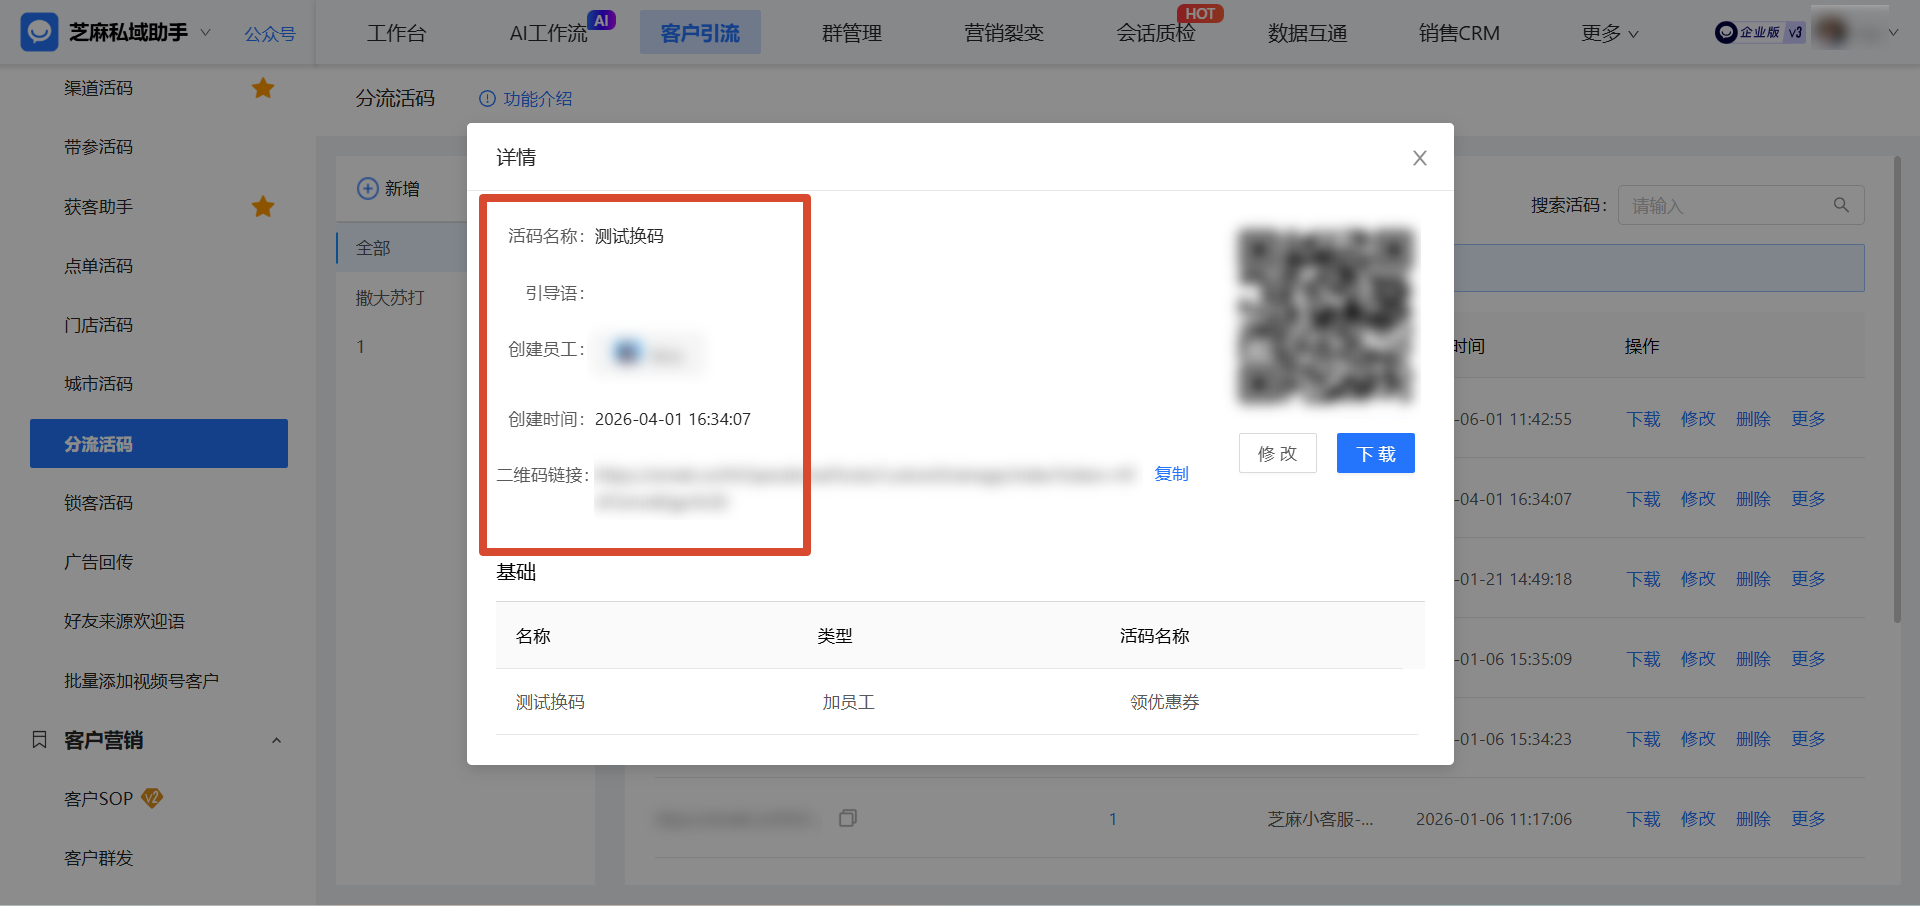Screen dimensions: 1920x906
Task: Click the 修改 button in the dialog
Action: pos(1277,453)
